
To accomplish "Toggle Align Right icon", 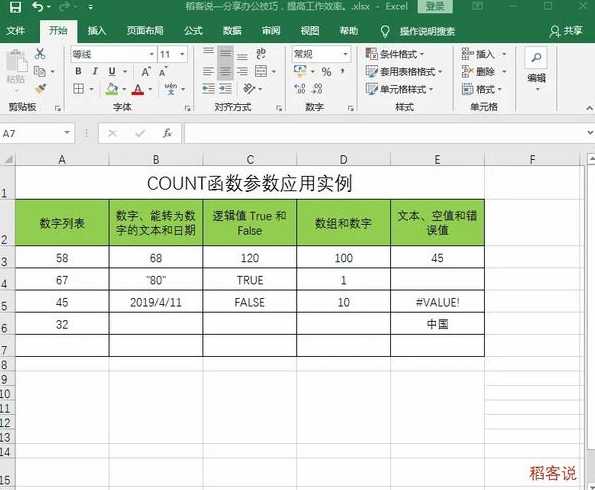I will [x=242, y=71].
